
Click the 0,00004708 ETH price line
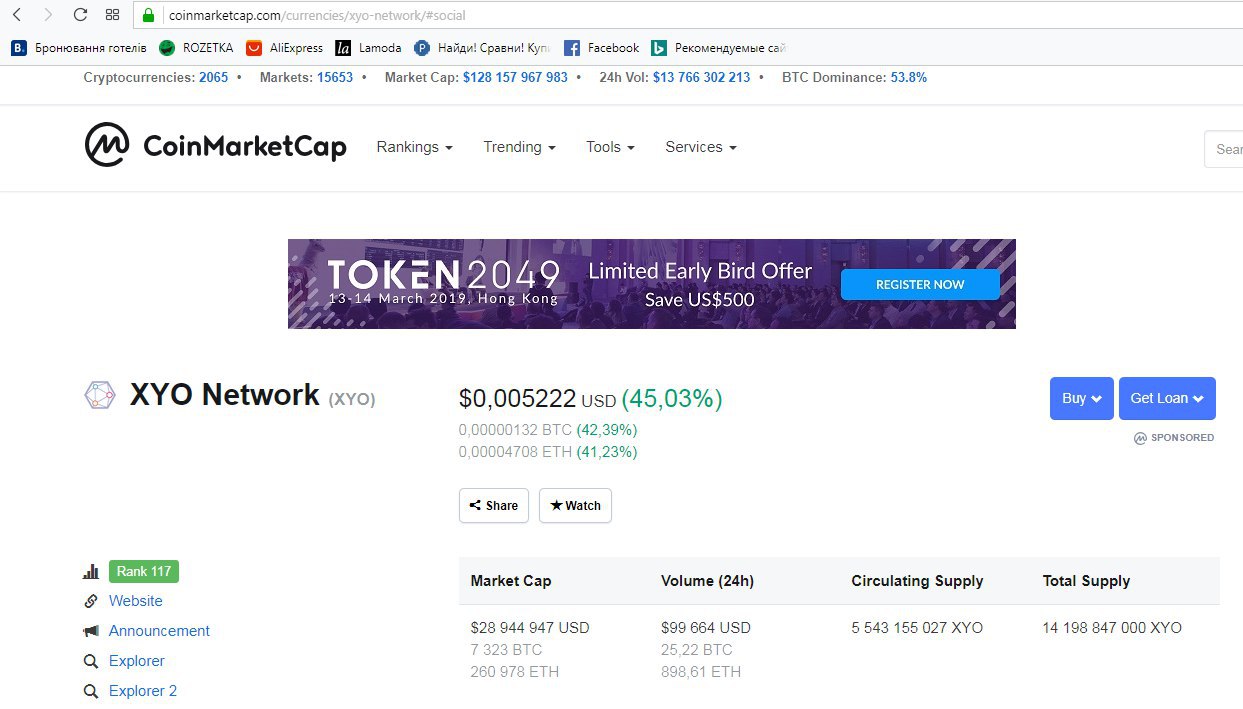(x=548, y=452)
